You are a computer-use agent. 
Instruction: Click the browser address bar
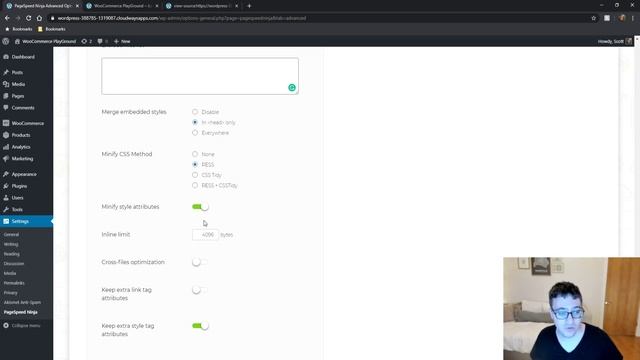pos(318,18)
